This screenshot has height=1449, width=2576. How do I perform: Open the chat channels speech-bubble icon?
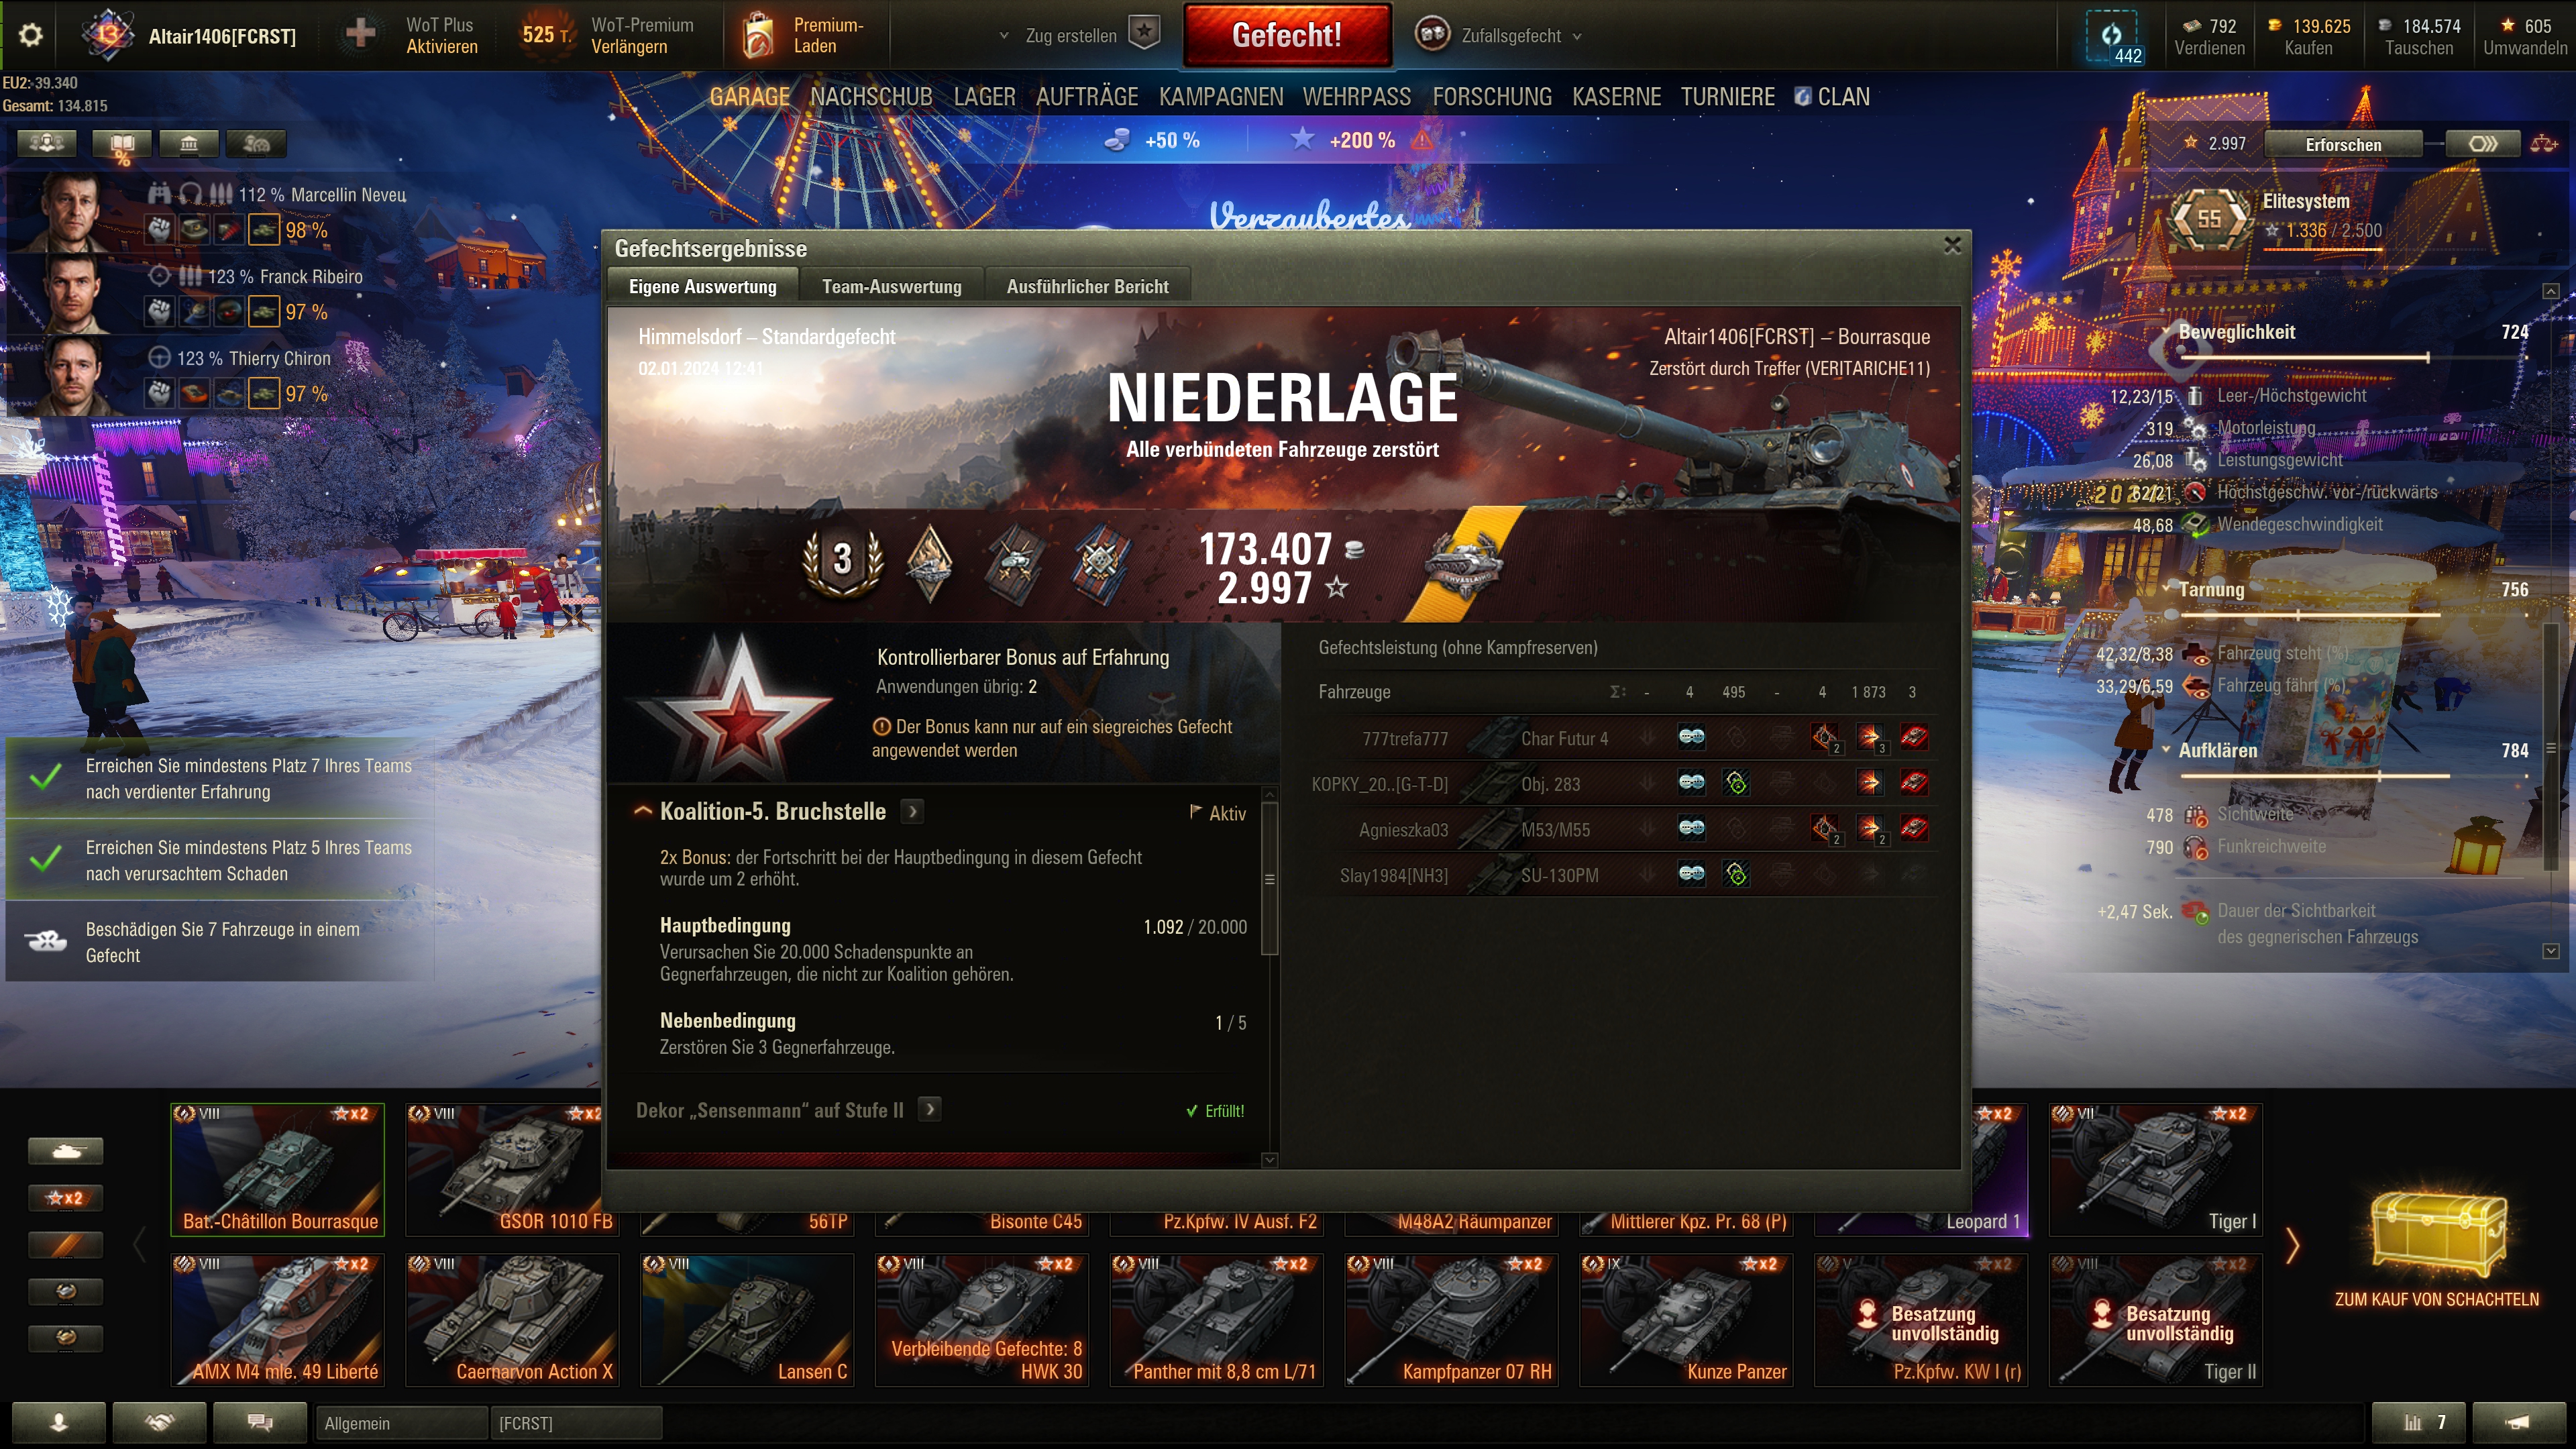tap(260, 1422)
